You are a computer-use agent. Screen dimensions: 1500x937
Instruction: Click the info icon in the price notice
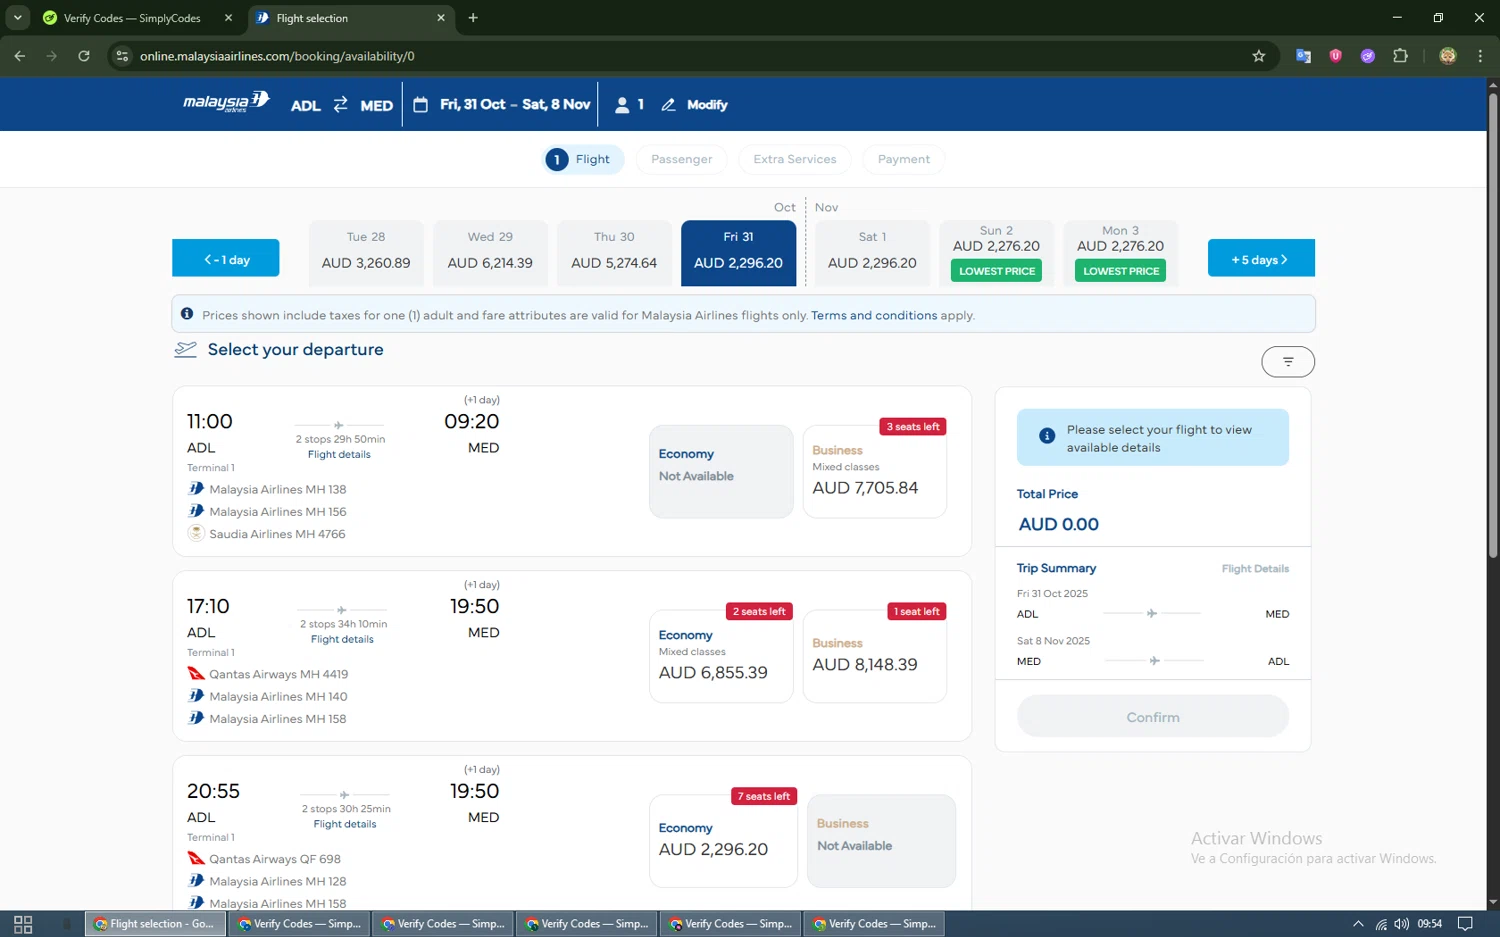[187, 314]
